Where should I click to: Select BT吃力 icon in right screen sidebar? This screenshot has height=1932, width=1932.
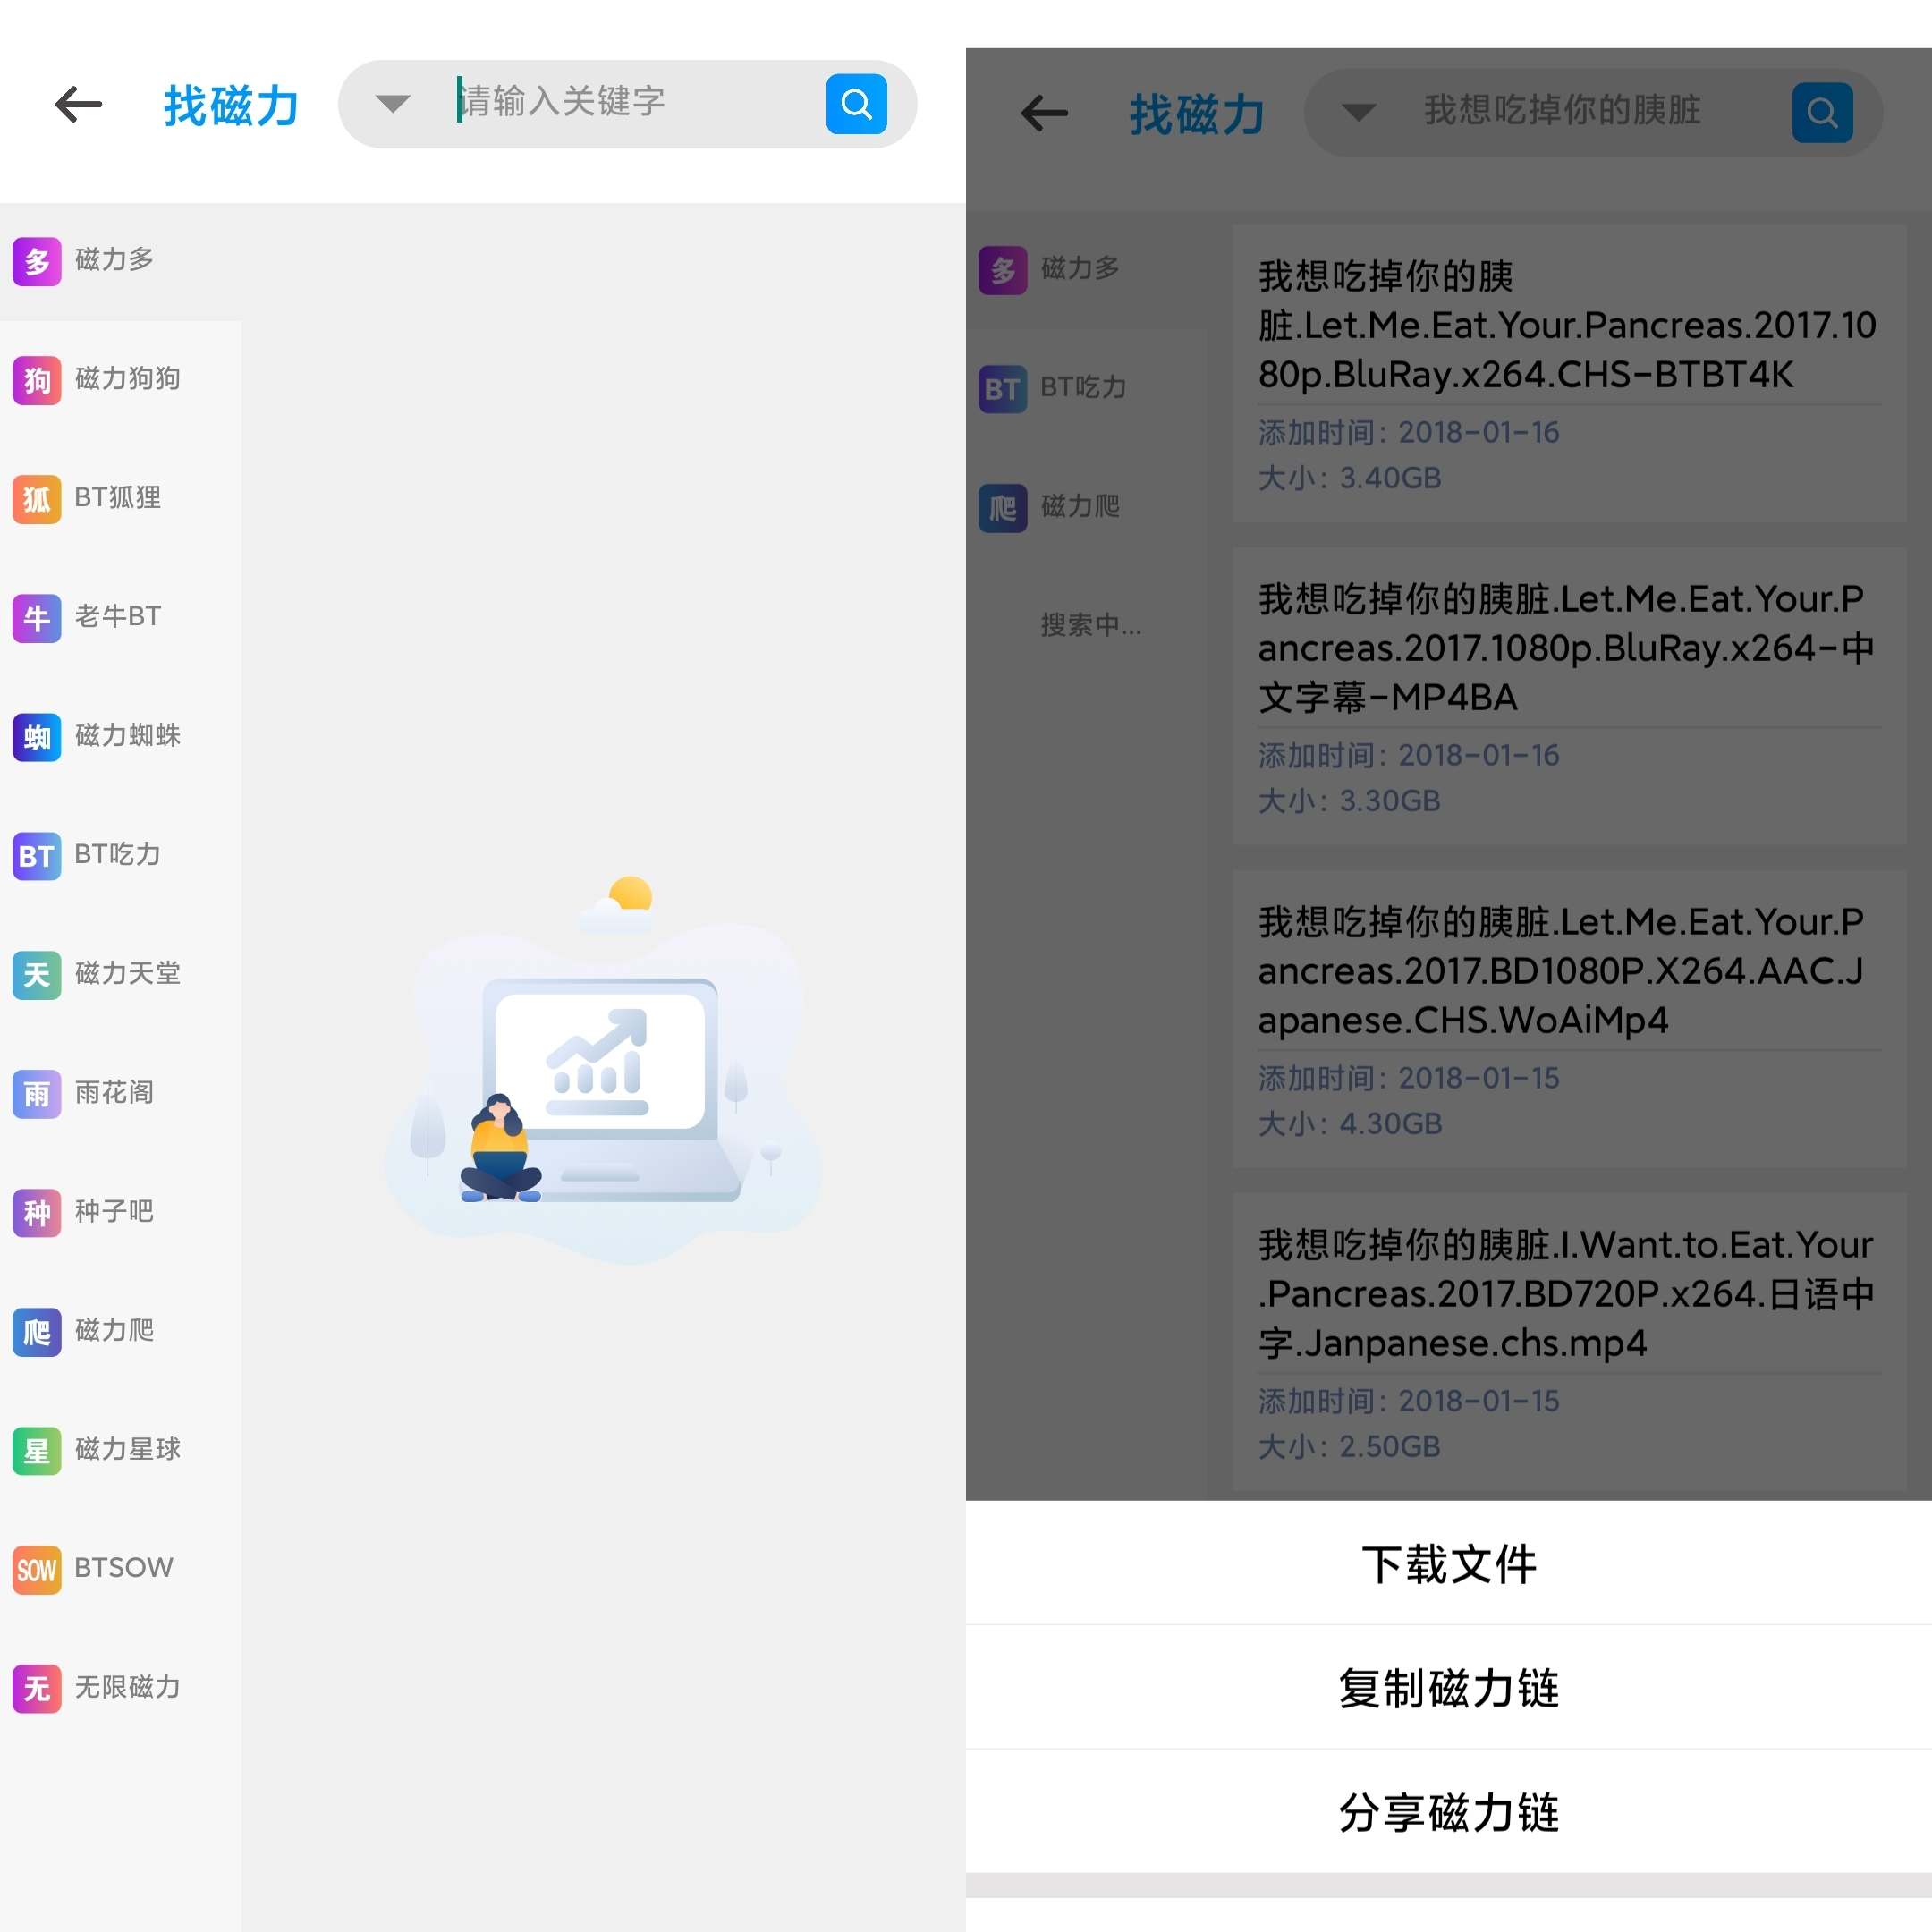click(1003, 389)
